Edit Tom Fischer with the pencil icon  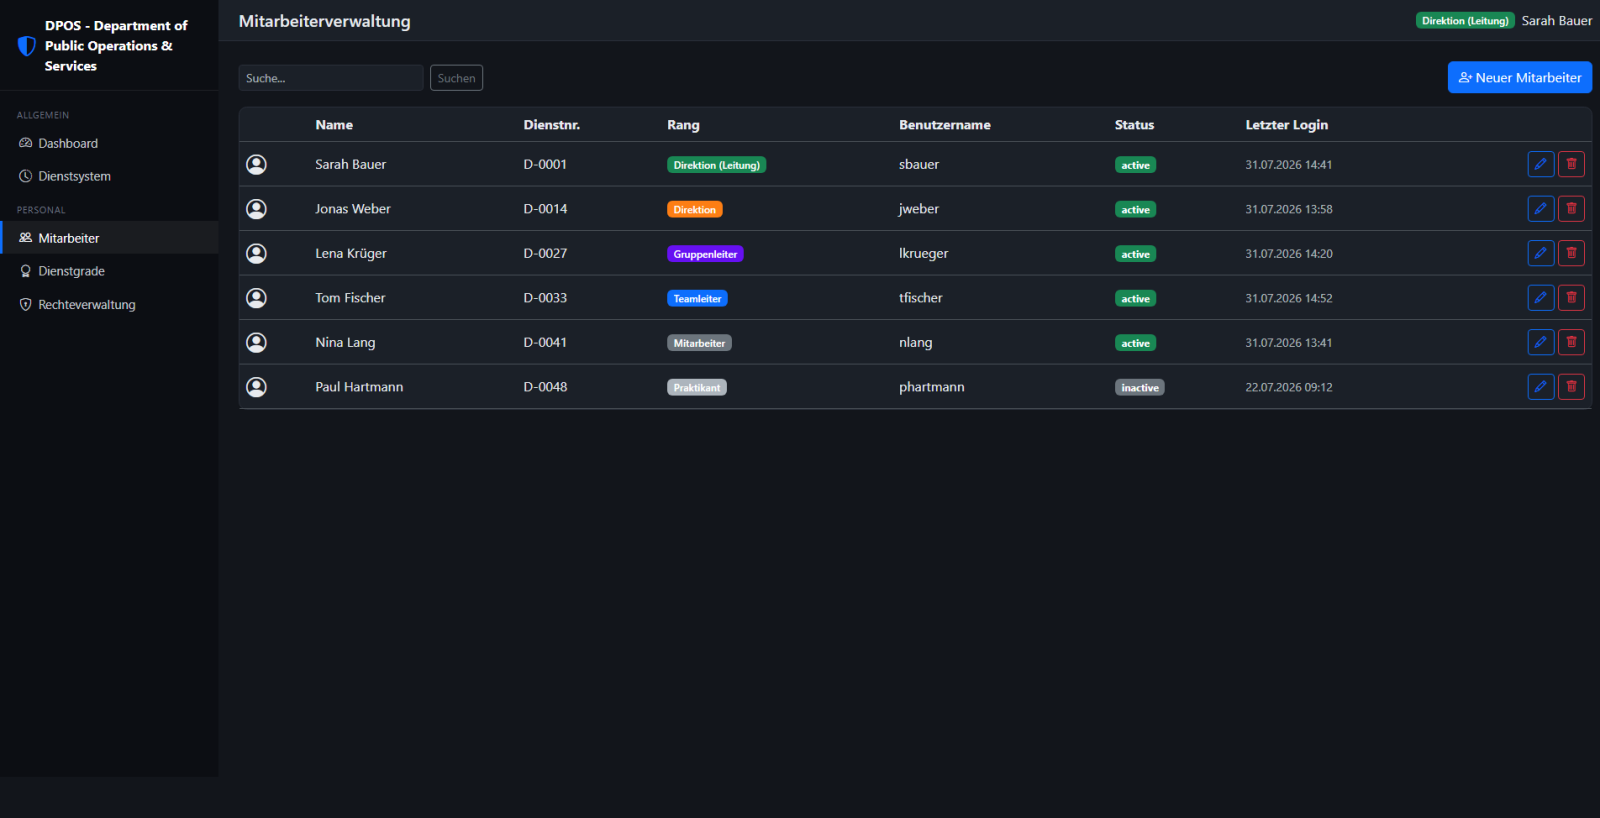(1541, 298)
